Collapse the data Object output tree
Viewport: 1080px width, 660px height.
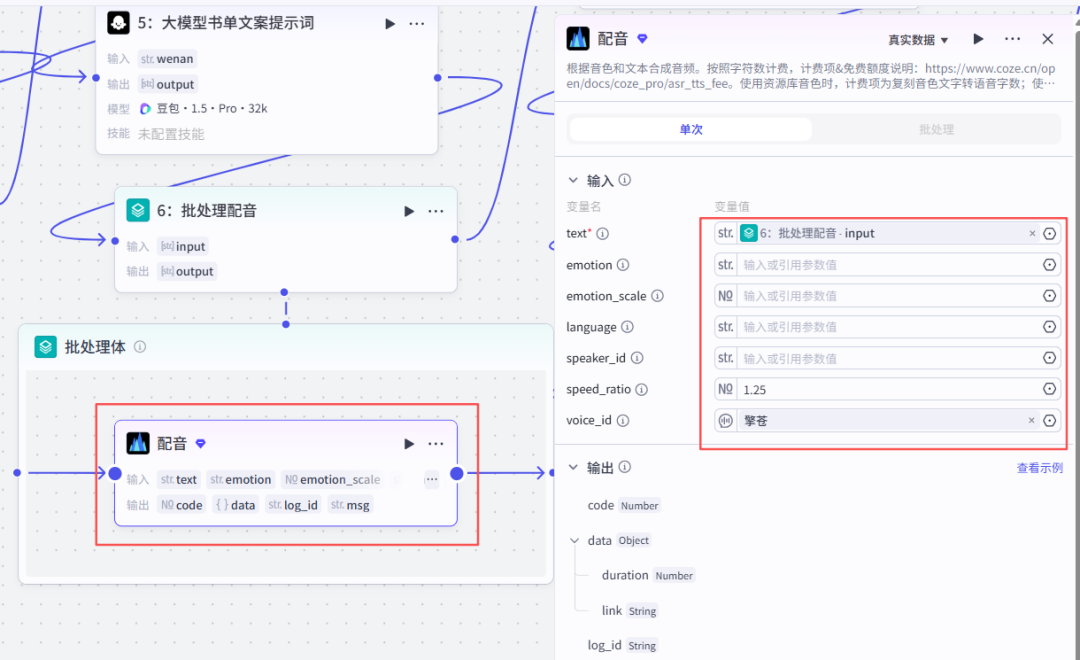pos(574,541)
